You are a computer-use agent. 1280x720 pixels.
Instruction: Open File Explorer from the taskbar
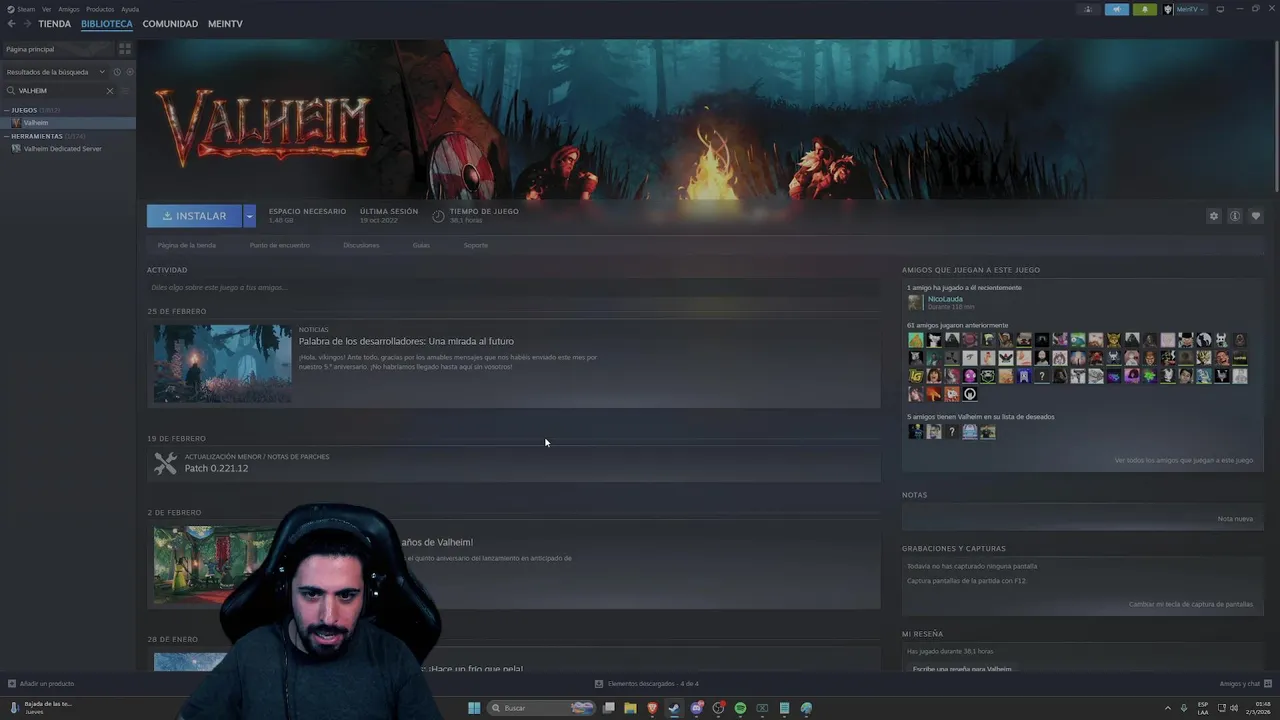point(630,708)
